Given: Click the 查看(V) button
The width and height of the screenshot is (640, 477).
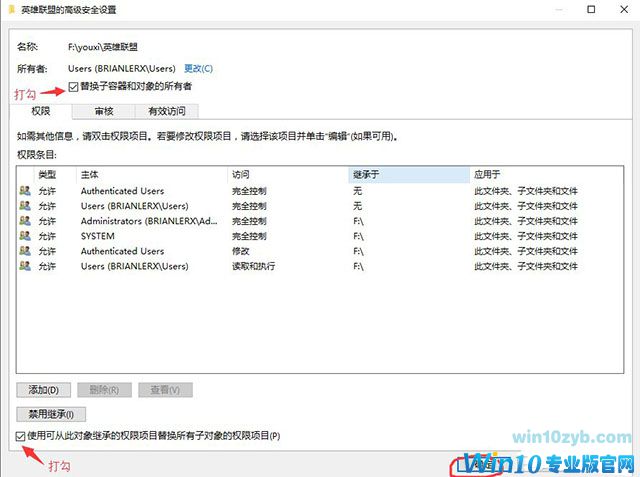Looking at the screenshot, I should 165,390.
